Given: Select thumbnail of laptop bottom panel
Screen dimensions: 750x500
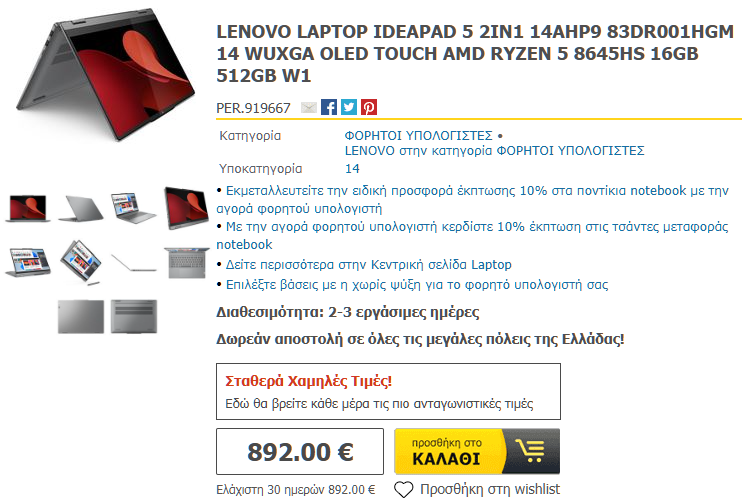Looking at the screenshot, I should [x=134, y=316].
